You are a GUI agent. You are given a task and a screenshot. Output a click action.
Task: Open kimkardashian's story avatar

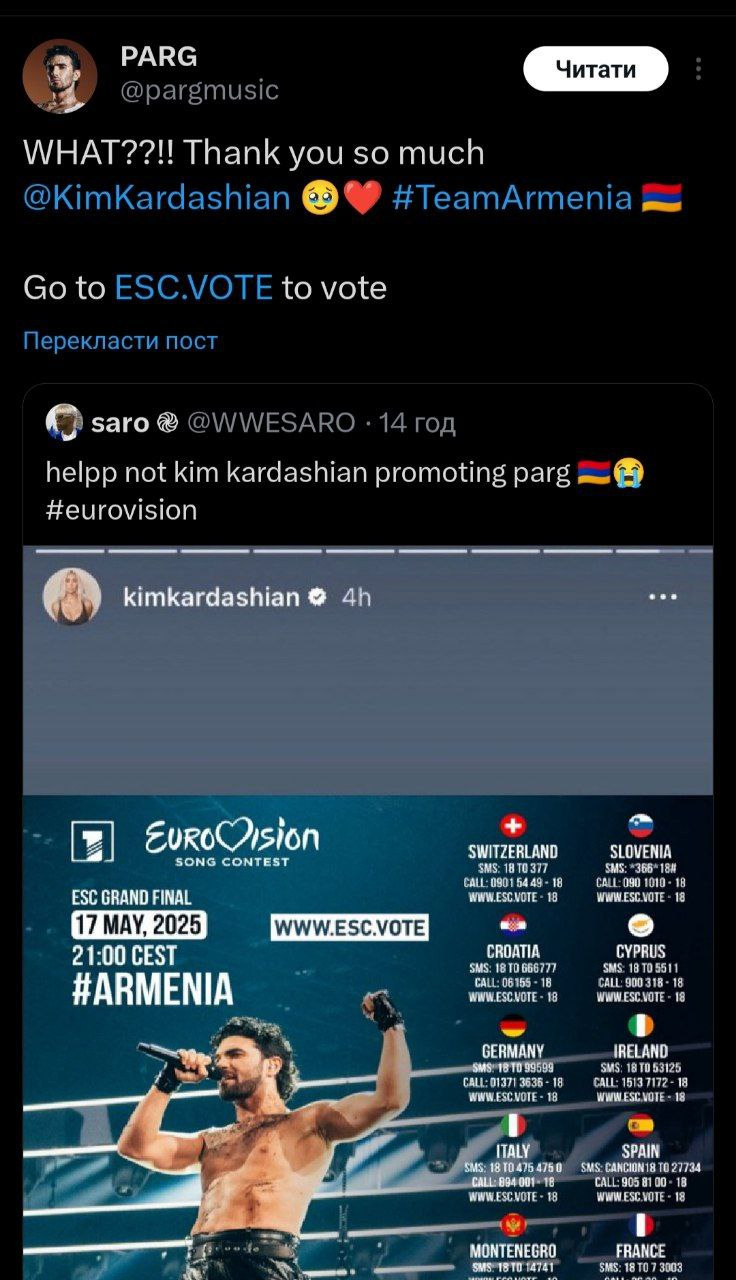click(x=72, y=597)
